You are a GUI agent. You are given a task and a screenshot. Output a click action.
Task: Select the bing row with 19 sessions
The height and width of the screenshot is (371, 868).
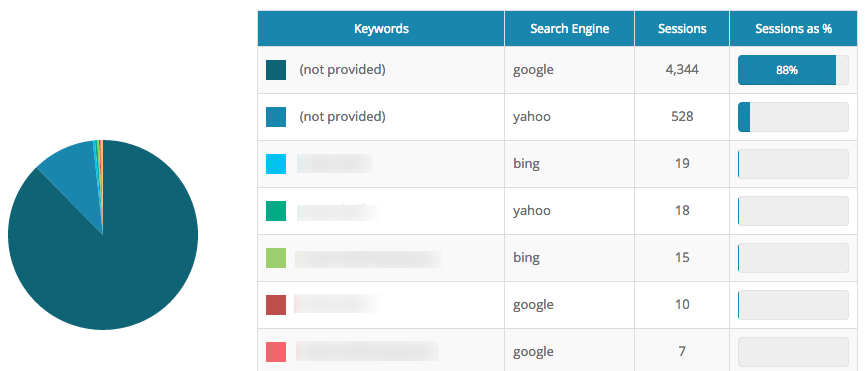click(x=557, y=164)
